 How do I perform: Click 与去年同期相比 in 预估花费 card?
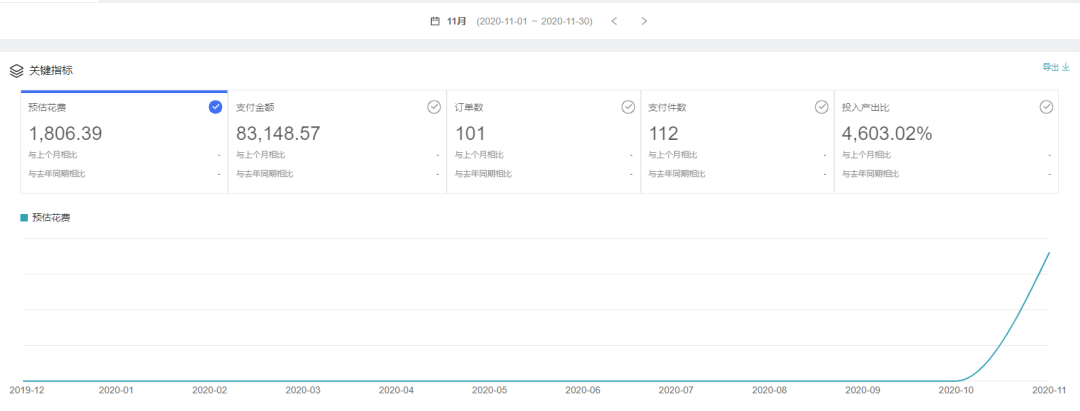[x=57, y=173]
